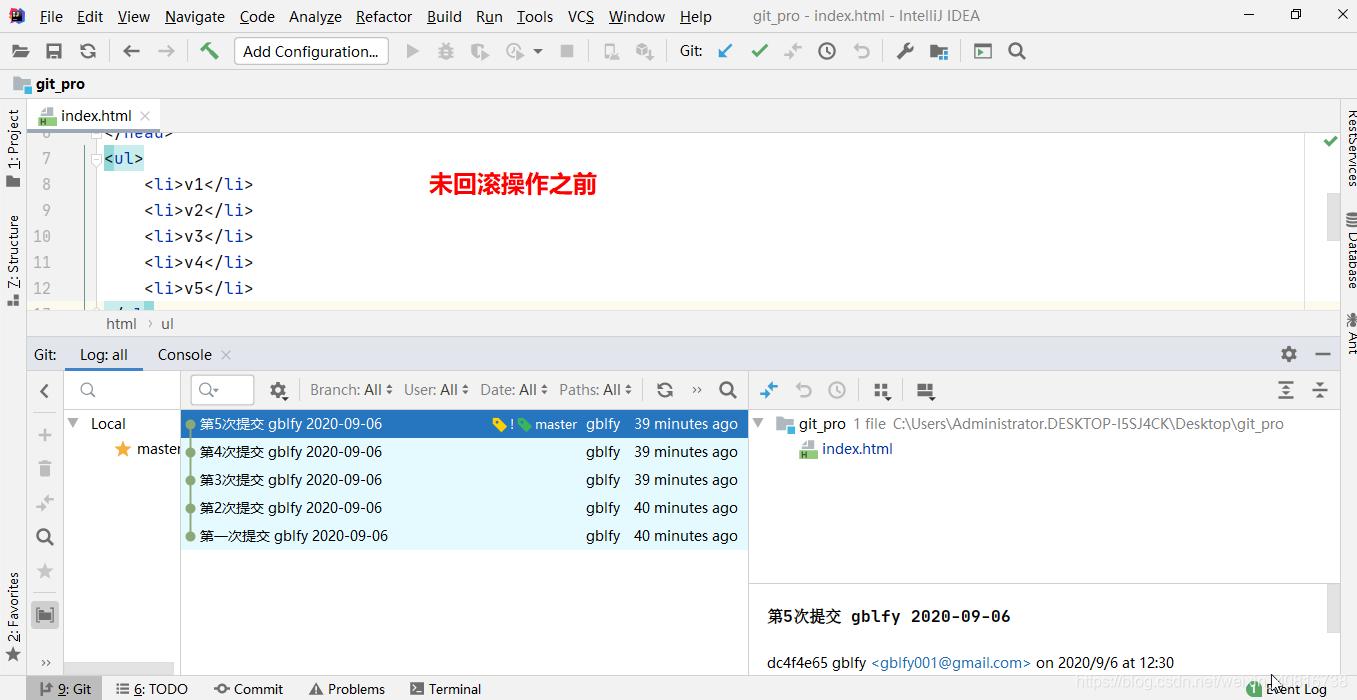The width and height of the screenshot is (1357, 700).
Task: Show more log toolbar actions (>>)
Action: 697,390
